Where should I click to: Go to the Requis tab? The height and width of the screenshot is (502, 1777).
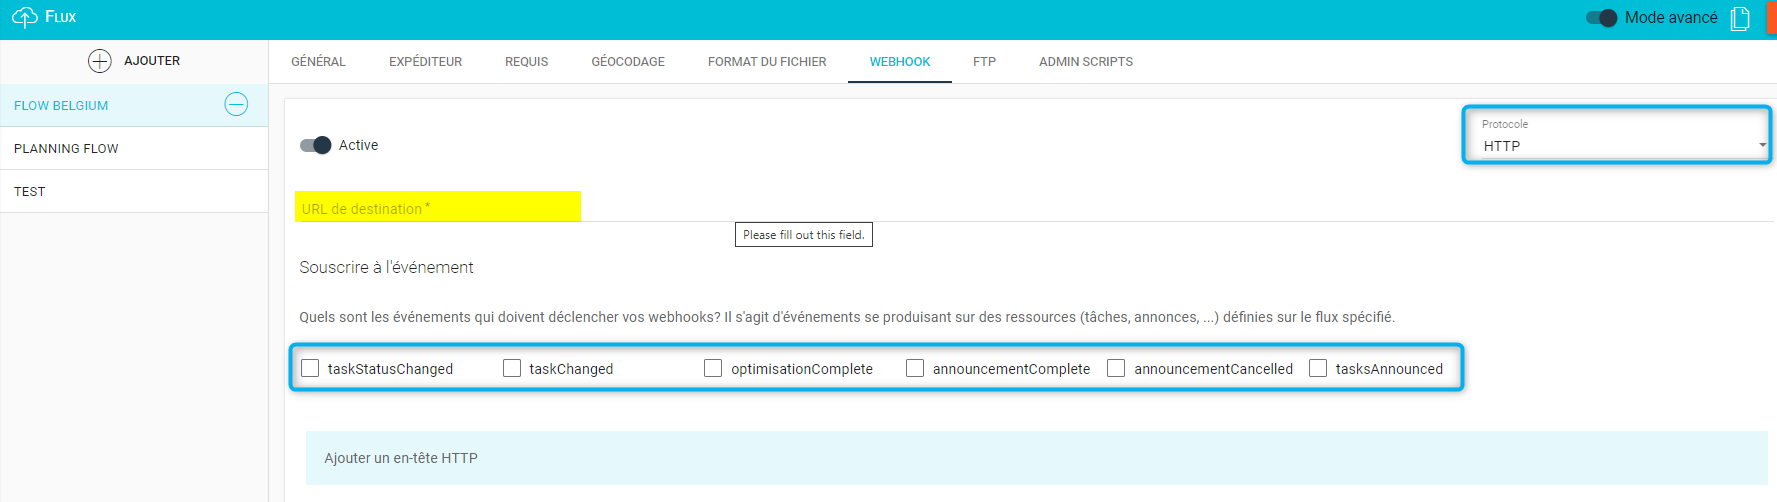click(x=526, y=62)
